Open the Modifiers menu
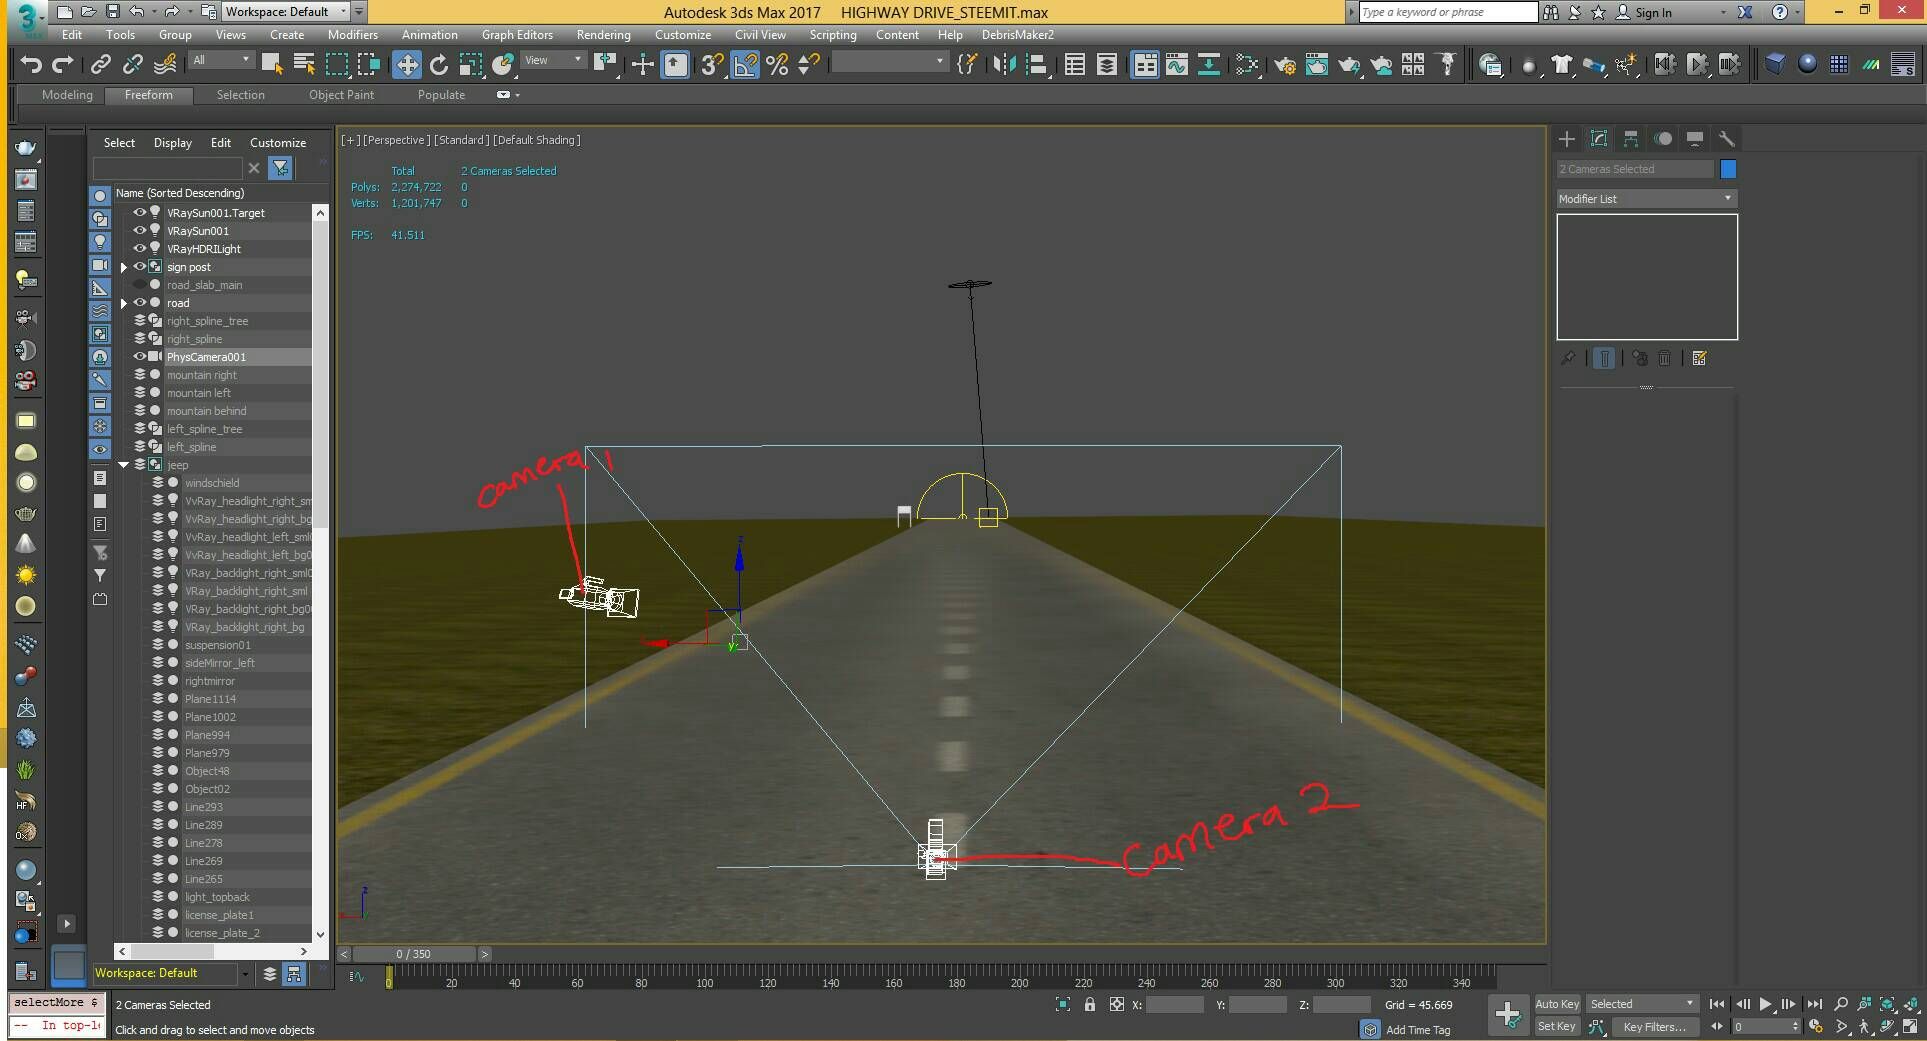This screenshot has height=1041, width=1927. 353,35
